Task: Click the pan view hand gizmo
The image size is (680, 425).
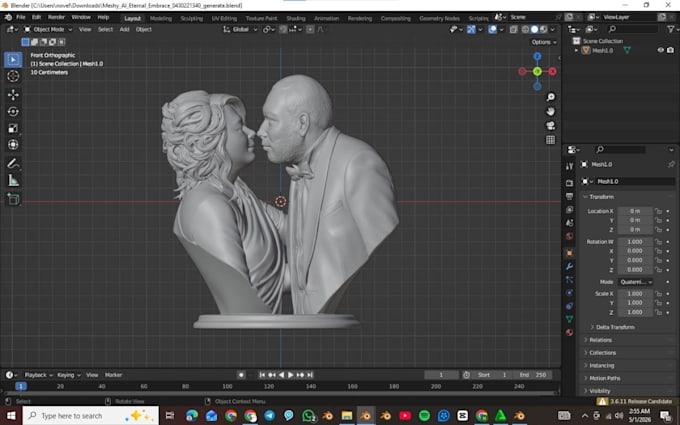Action: pyautogui.click(x=550, y=111)
